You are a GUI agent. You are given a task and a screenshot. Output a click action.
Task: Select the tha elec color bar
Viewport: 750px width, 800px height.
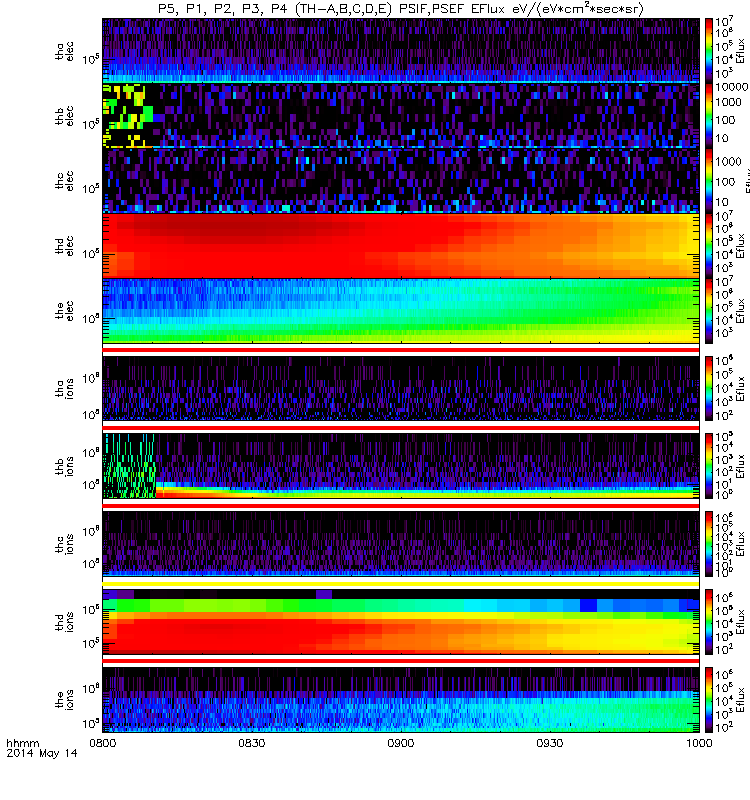tap(709, 49)
